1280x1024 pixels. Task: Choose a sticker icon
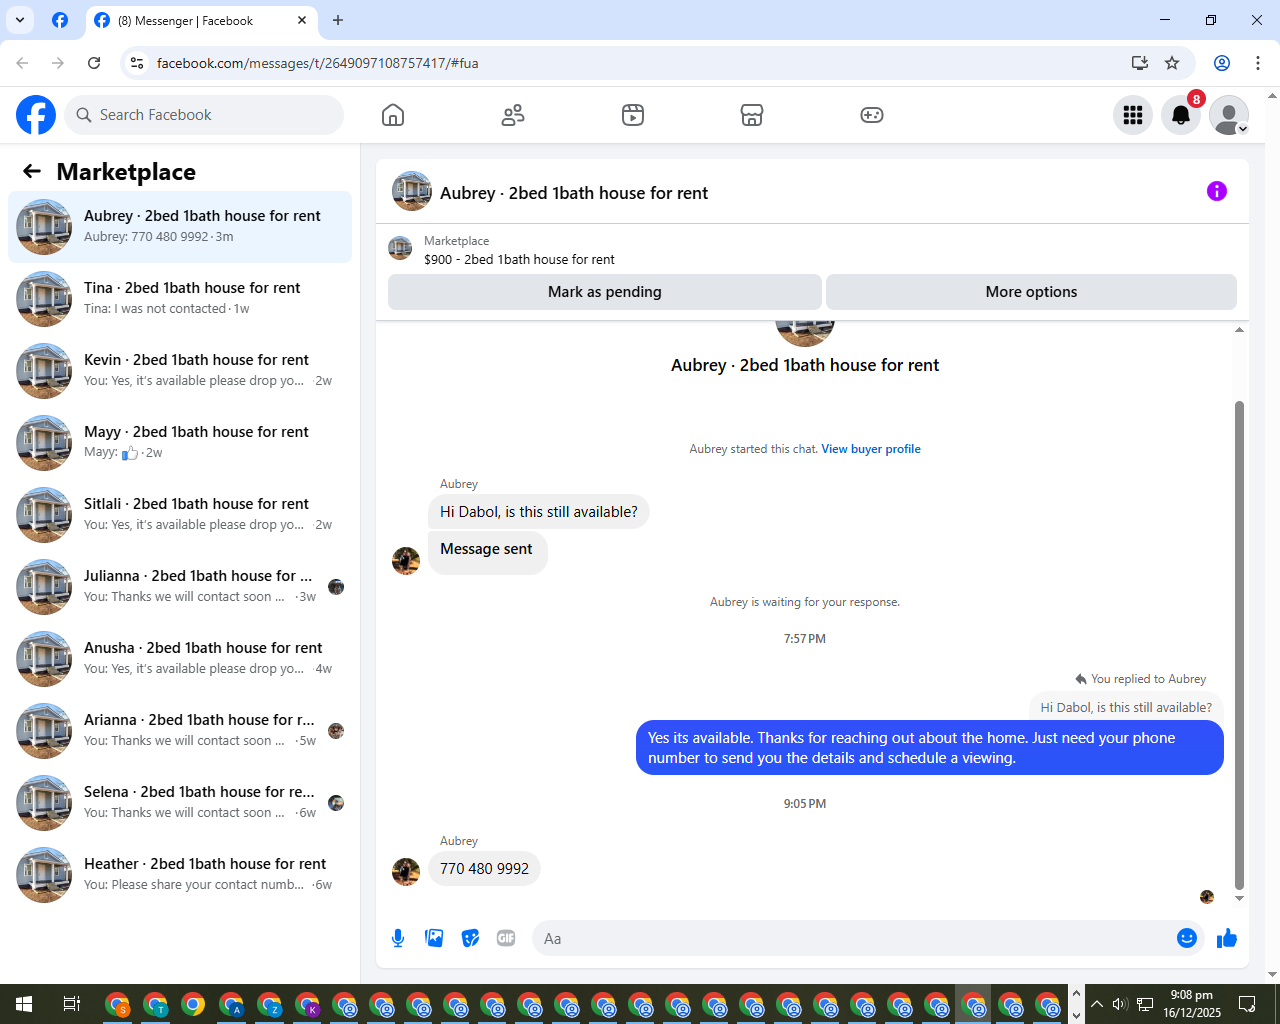coord(470,938)
